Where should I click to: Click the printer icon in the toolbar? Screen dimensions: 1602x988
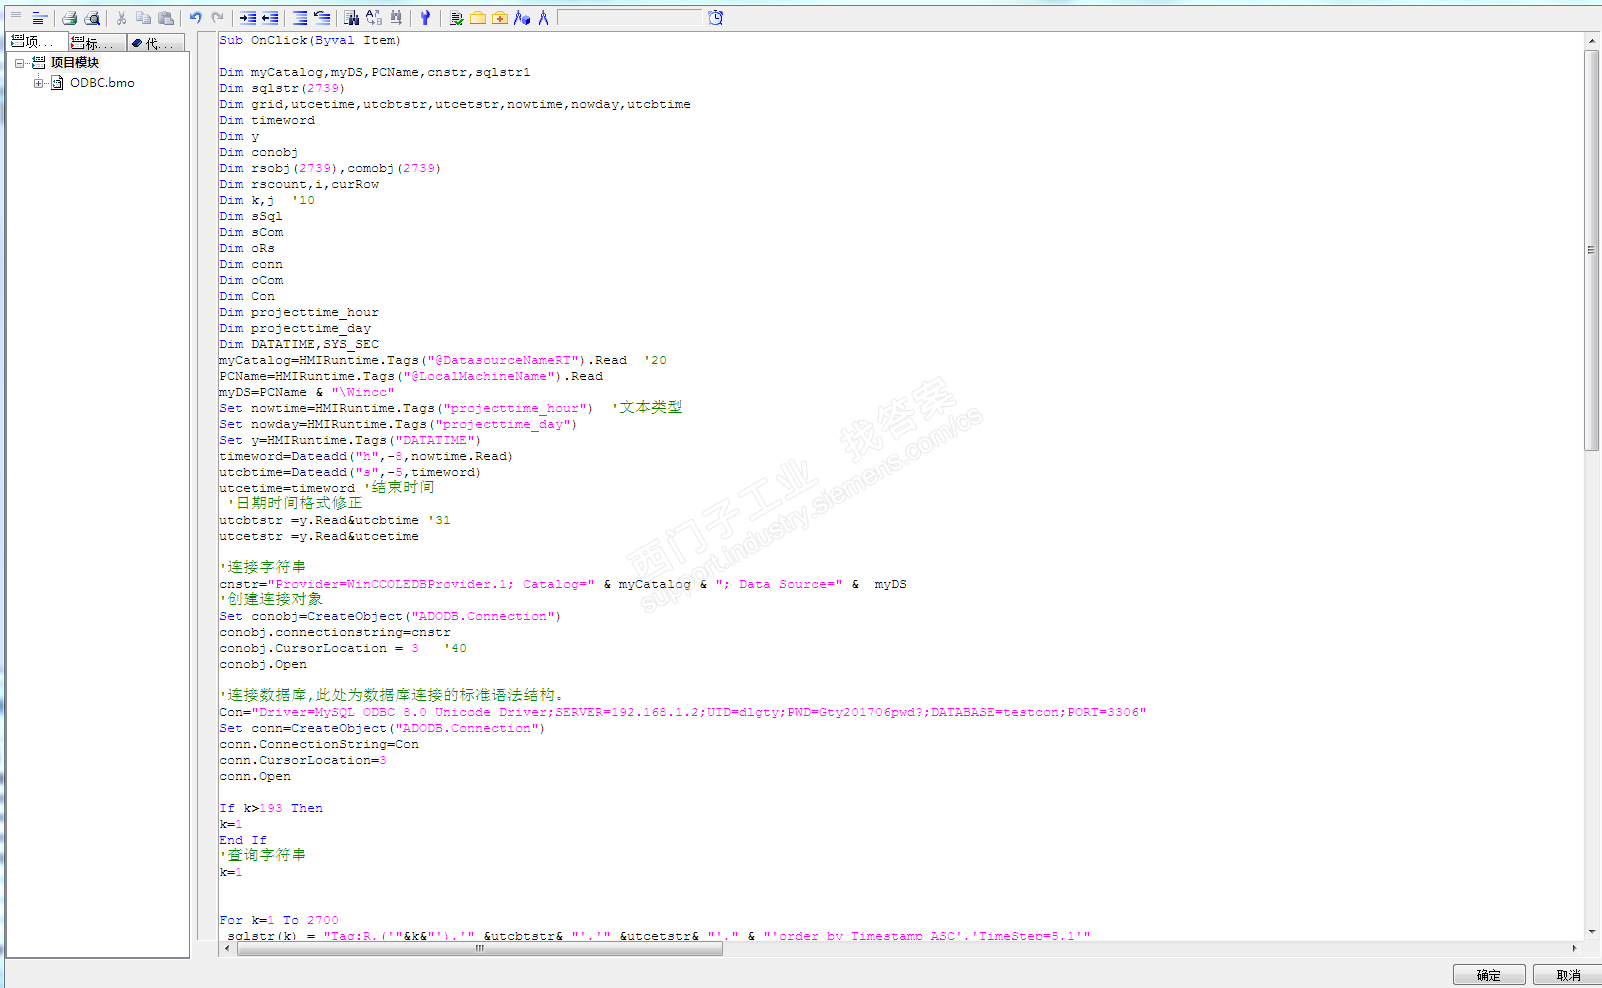69,18
